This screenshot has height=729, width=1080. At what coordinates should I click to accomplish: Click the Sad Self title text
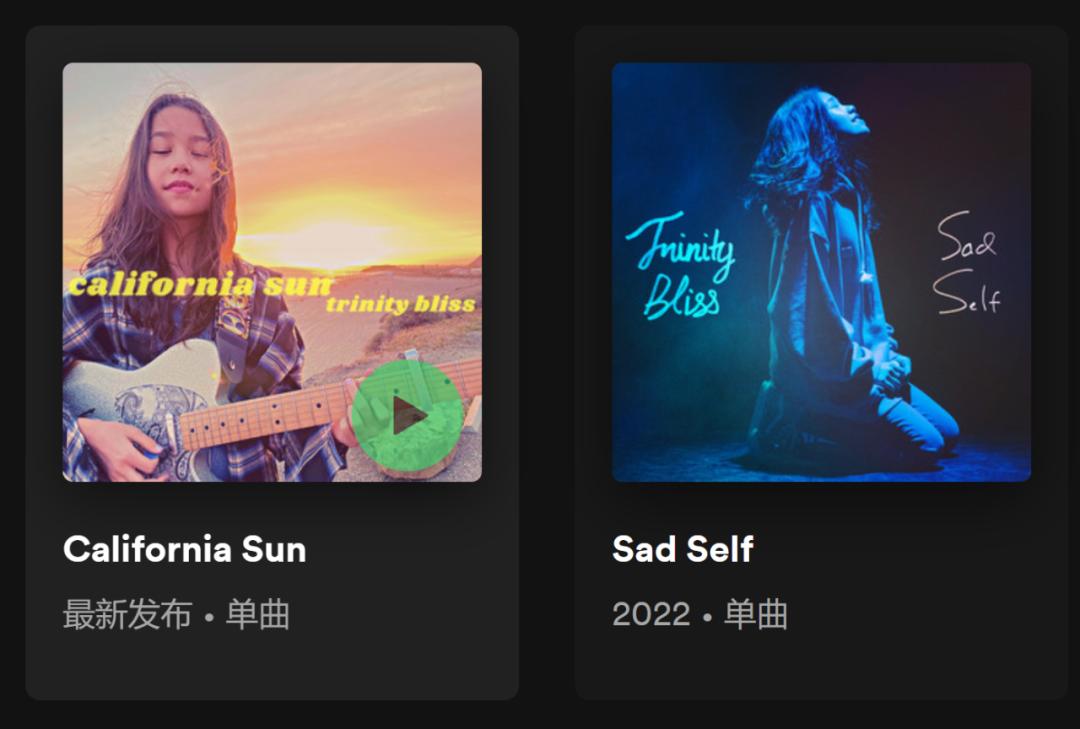(683, 549)
